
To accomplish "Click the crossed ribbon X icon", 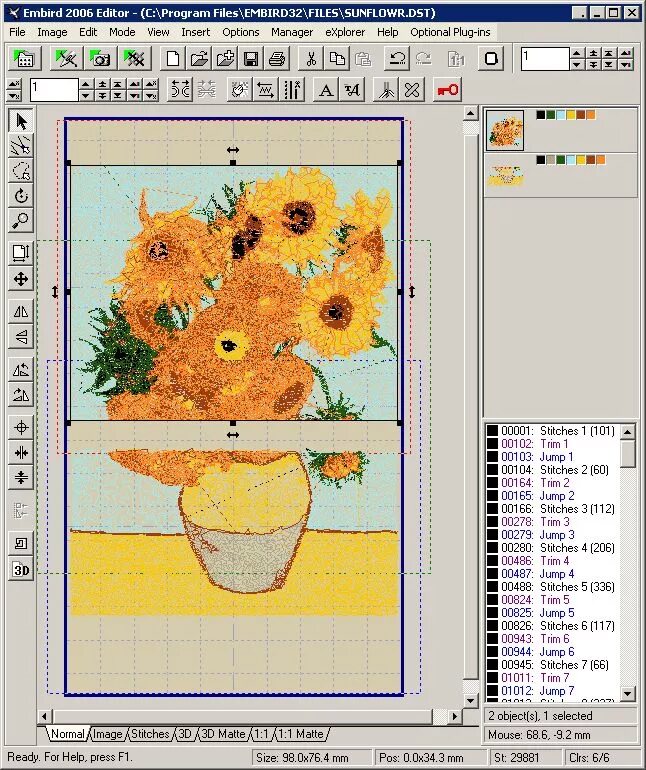I will 412,90.
